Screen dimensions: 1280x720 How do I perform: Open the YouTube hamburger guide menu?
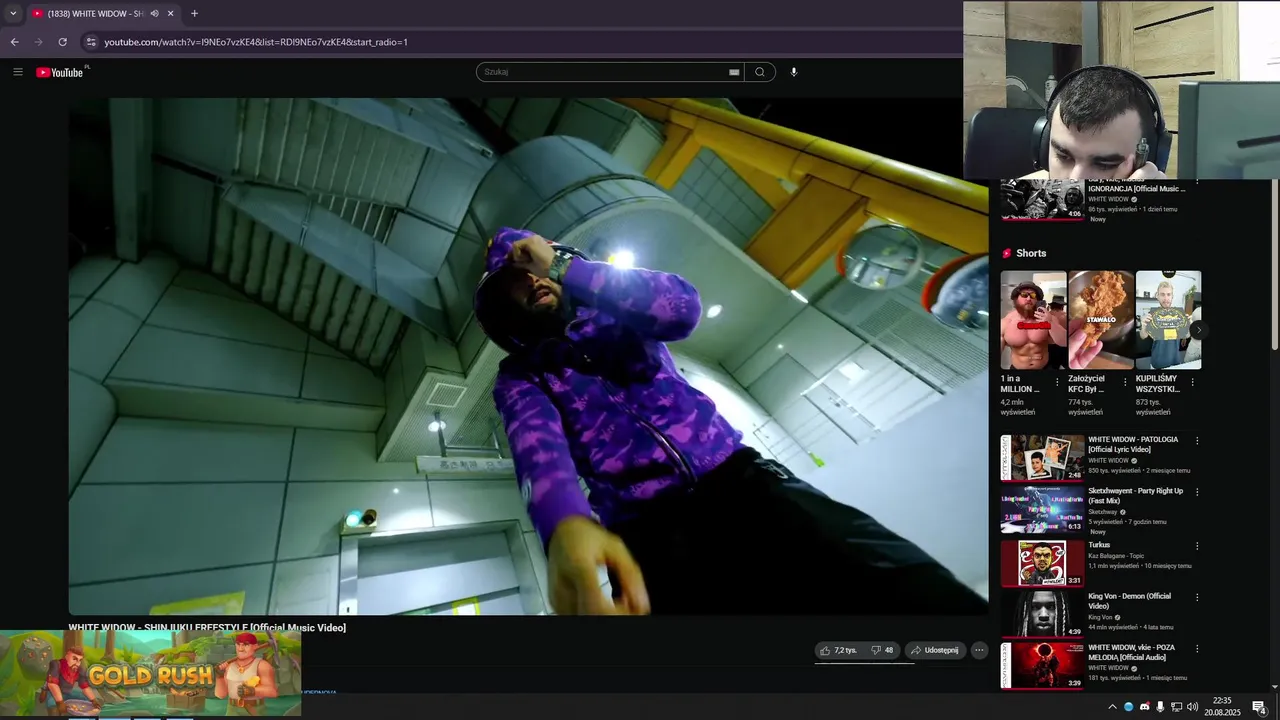click(17, 72)
